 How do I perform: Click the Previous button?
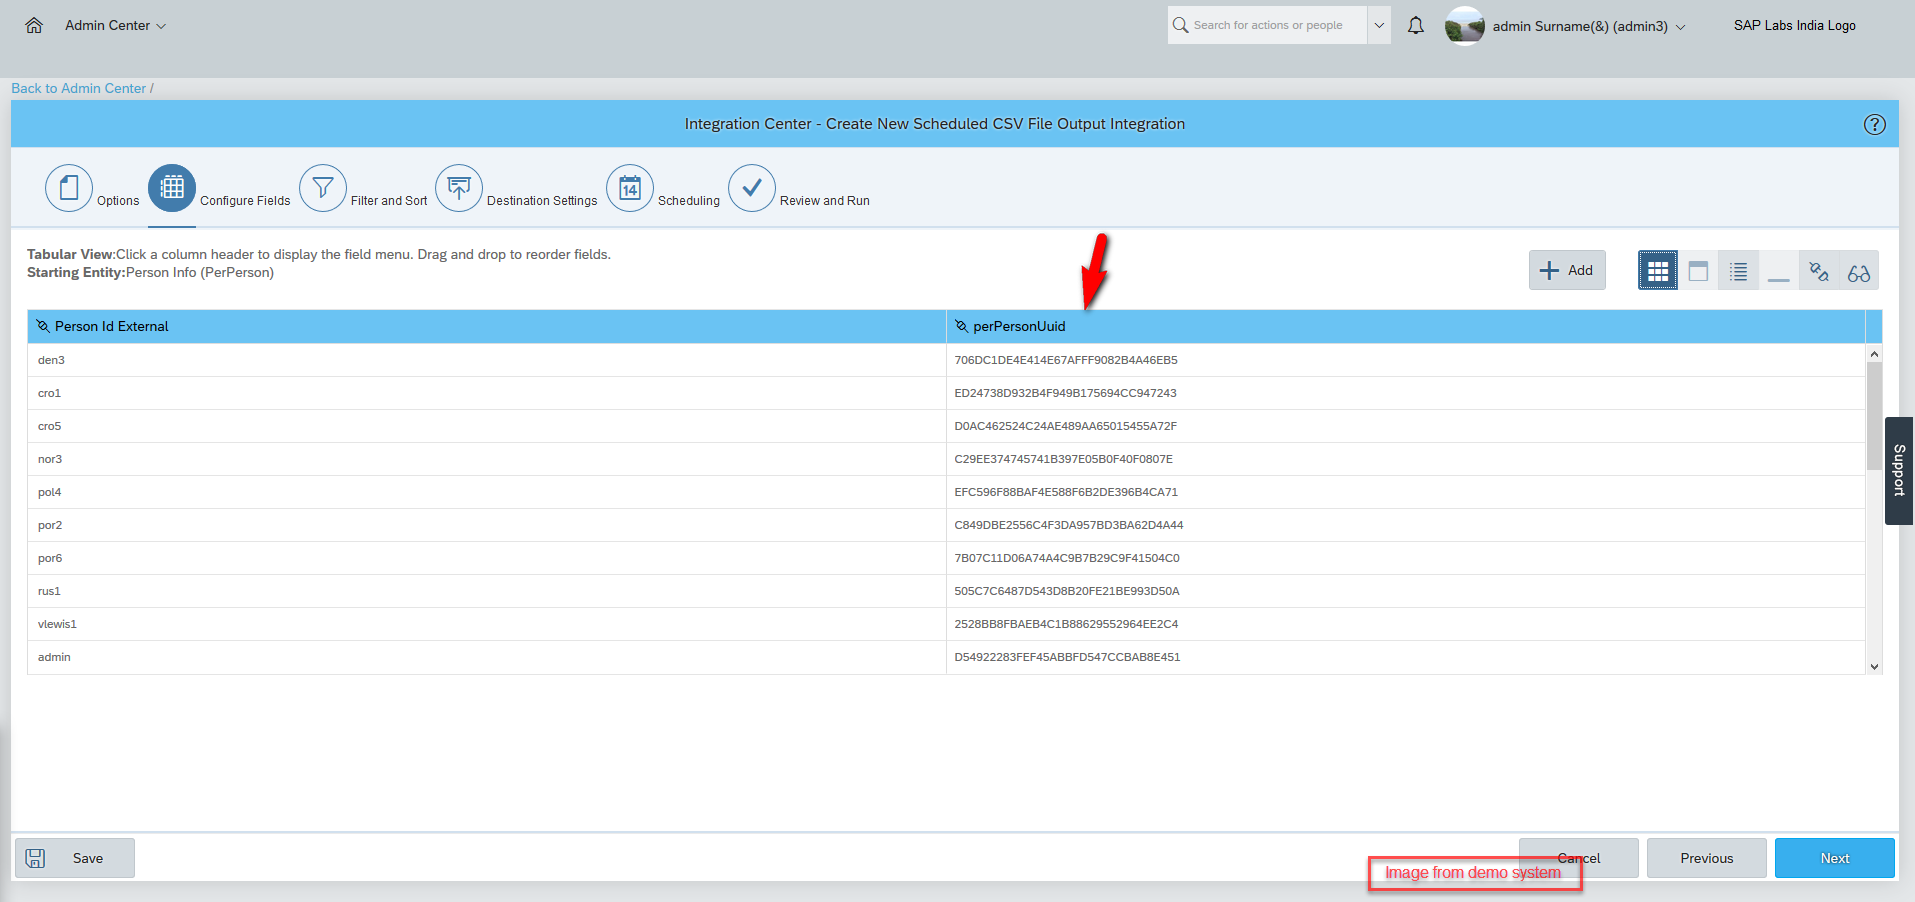(x=1707, y=858)
